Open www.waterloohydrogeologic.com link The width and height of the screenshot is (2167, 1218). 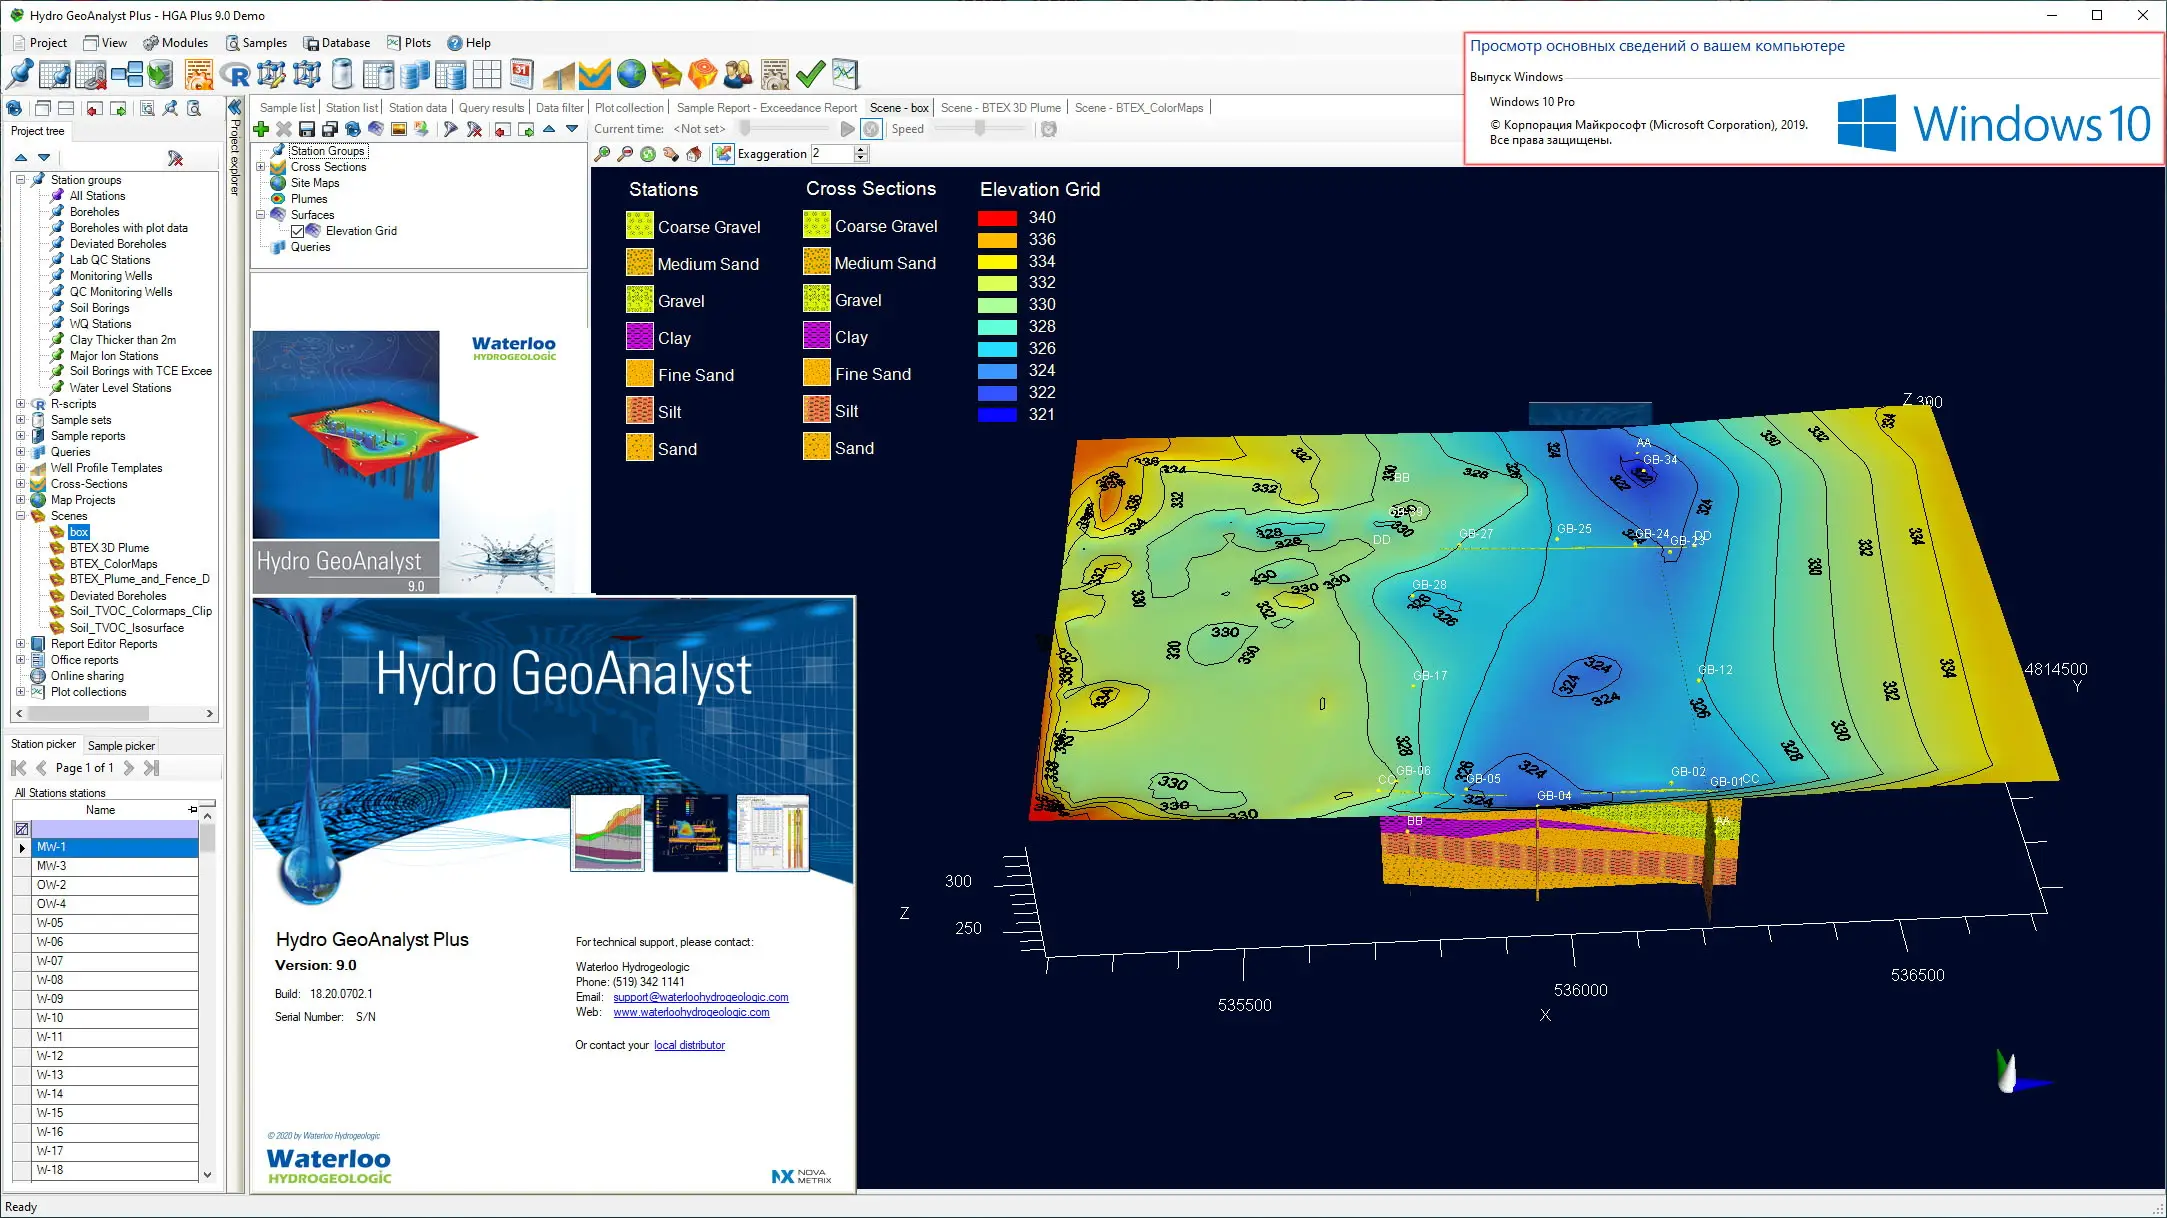691,1012
